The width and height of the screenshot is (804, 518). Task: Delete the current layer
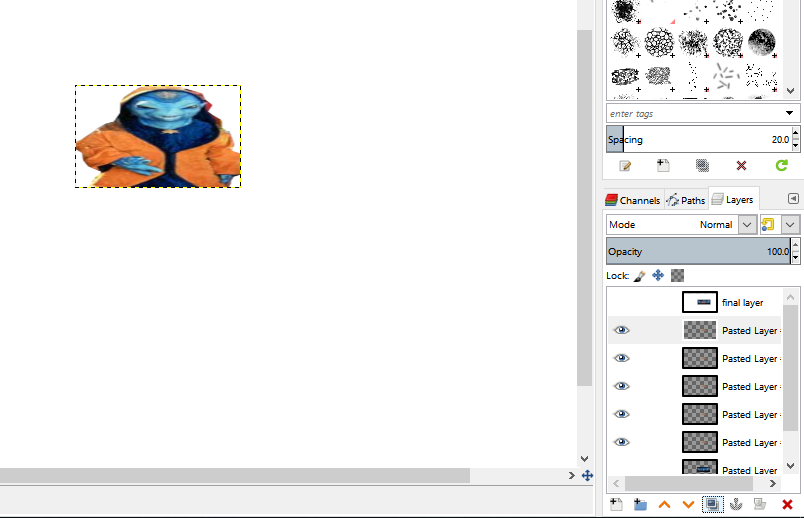tap(788, 505)
